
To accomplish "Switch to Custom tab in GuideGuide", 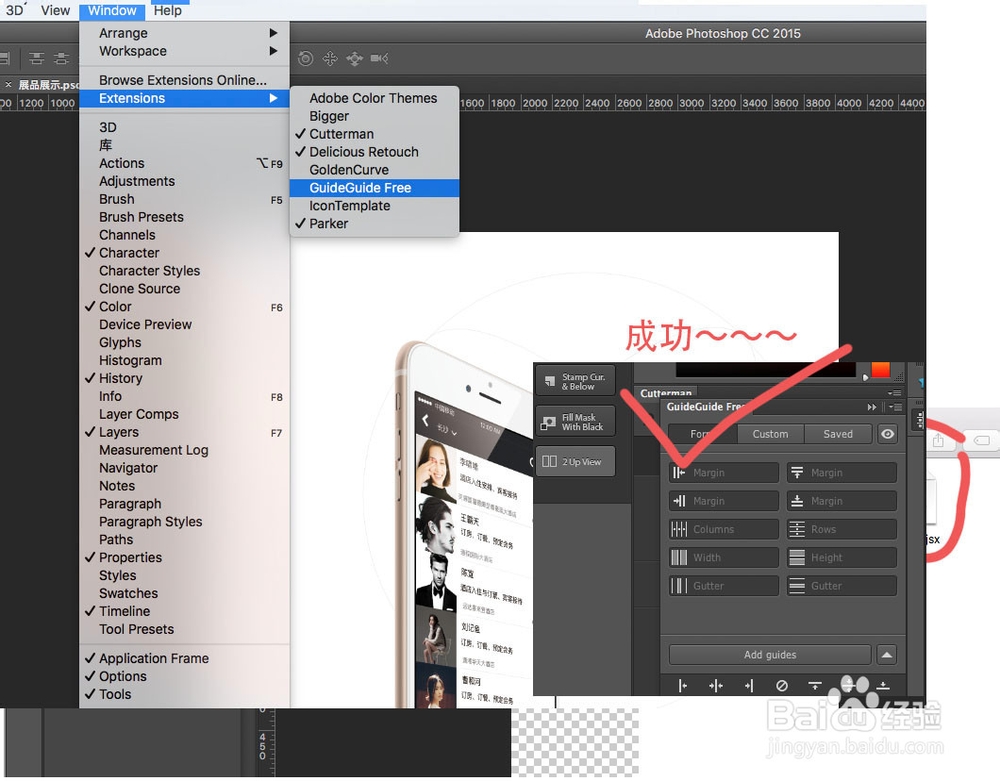I will (770, 434).
